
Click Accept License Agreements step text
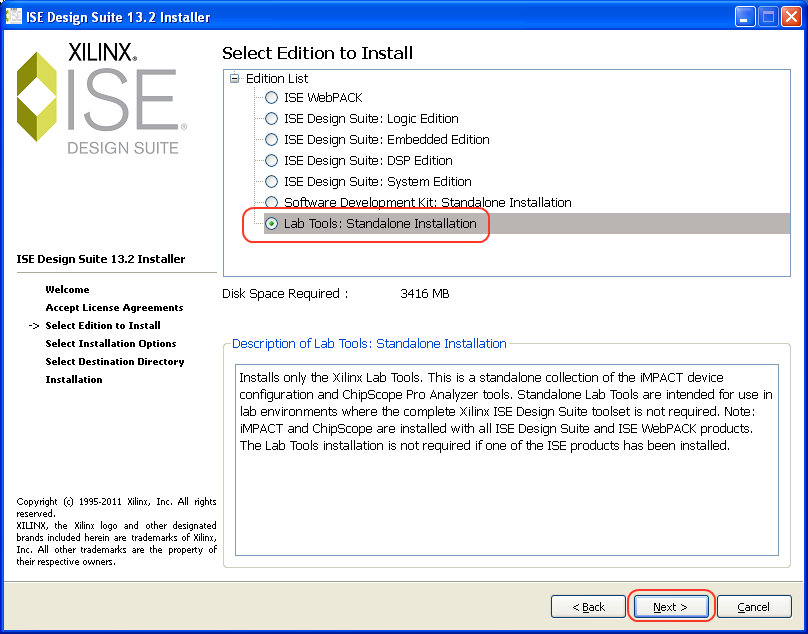114,307
